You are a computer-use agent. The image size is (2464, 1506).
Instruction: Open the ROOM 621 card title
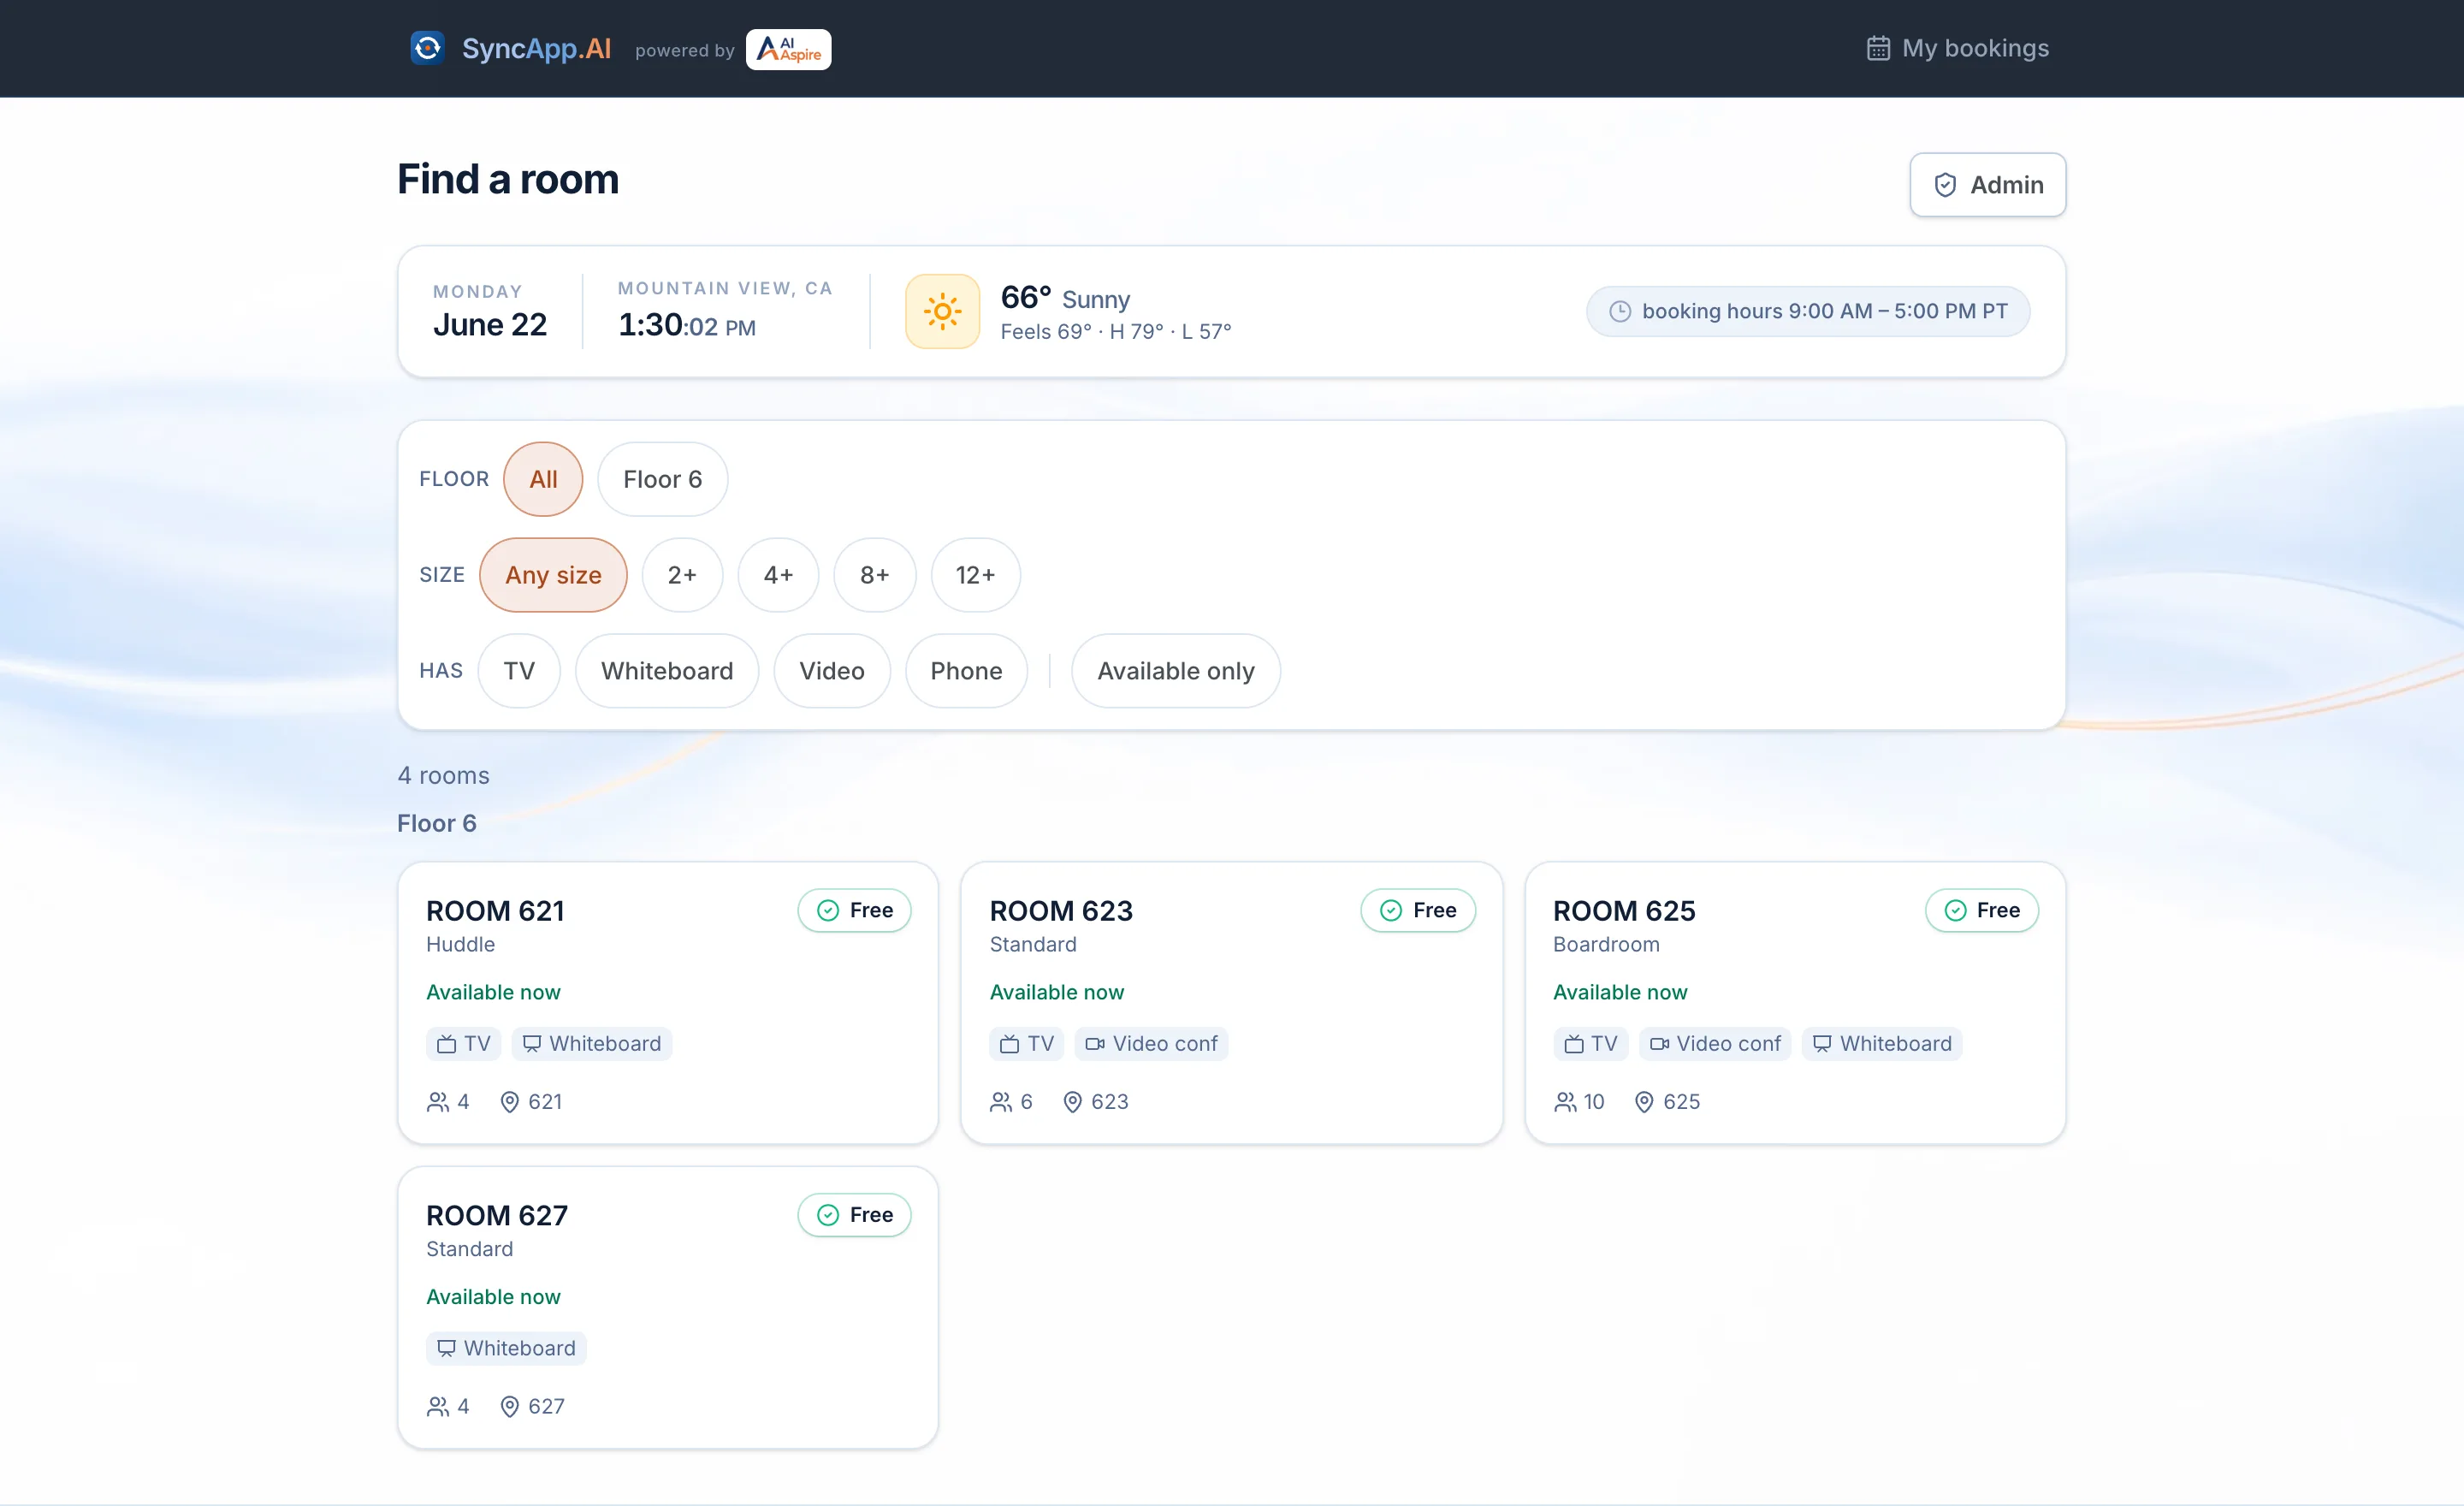(495, 911)
